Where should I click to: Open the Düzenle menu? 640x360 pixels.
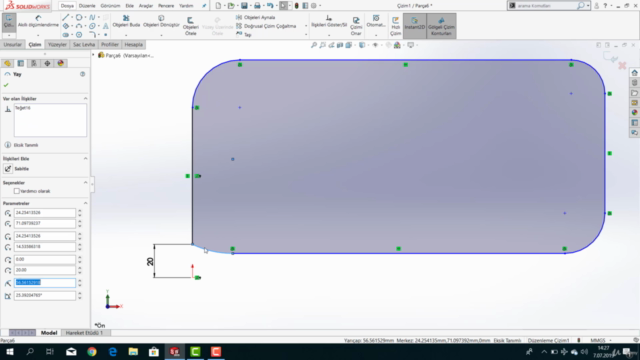[87, 6]
